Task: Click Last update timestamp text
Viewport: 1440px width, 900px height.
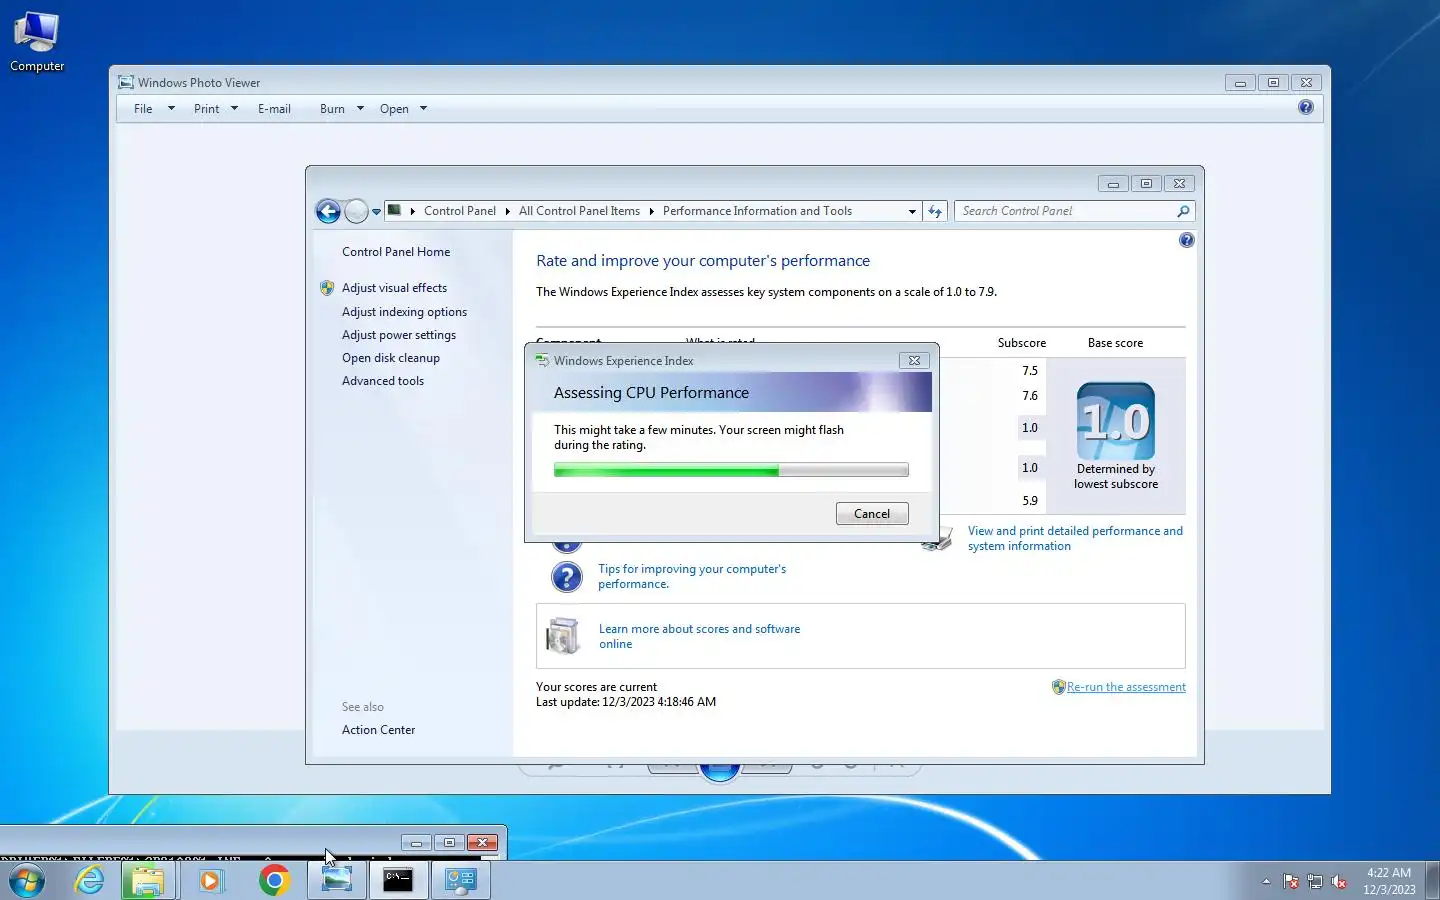Action: click(x=626, y=702)
